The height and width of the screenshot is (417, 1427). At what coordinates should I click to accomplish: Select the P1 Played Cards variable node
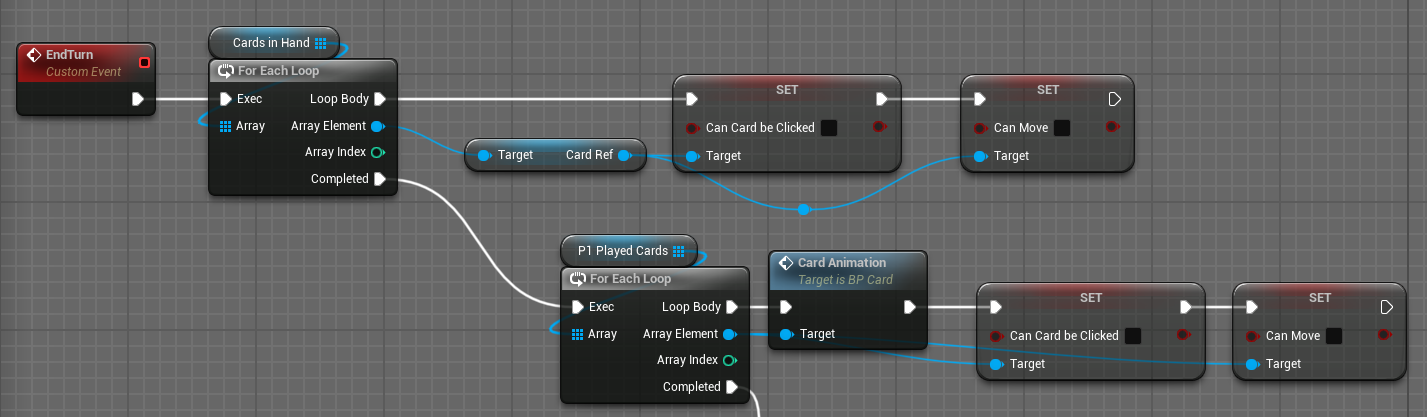point(624,251)
